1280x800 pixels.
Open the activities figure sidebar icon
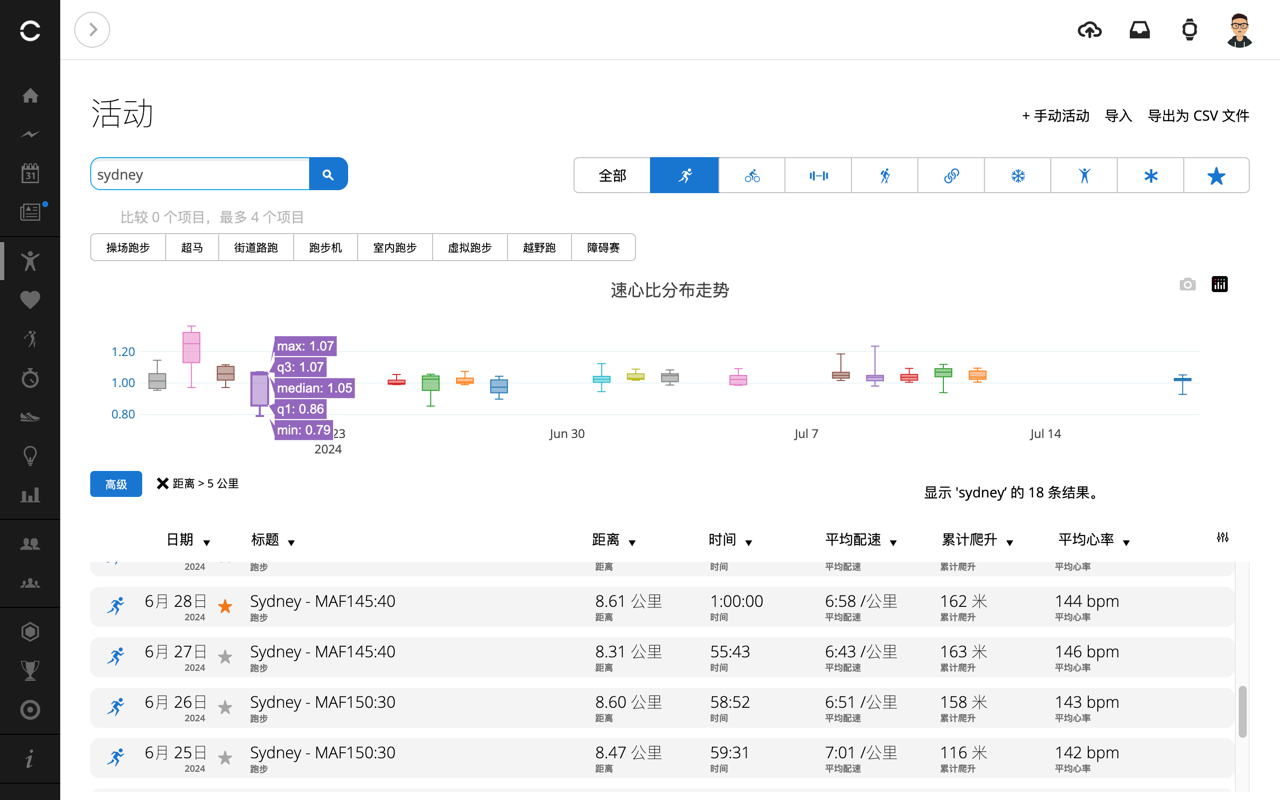tap(30, 261)
